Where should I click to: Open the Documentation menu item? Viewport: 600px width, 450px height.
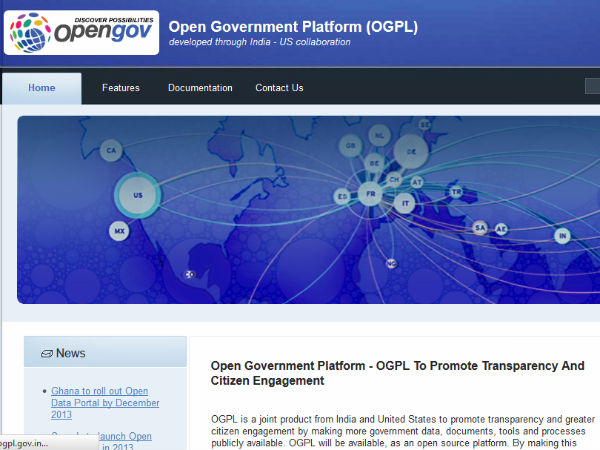[x=200, y=88]
